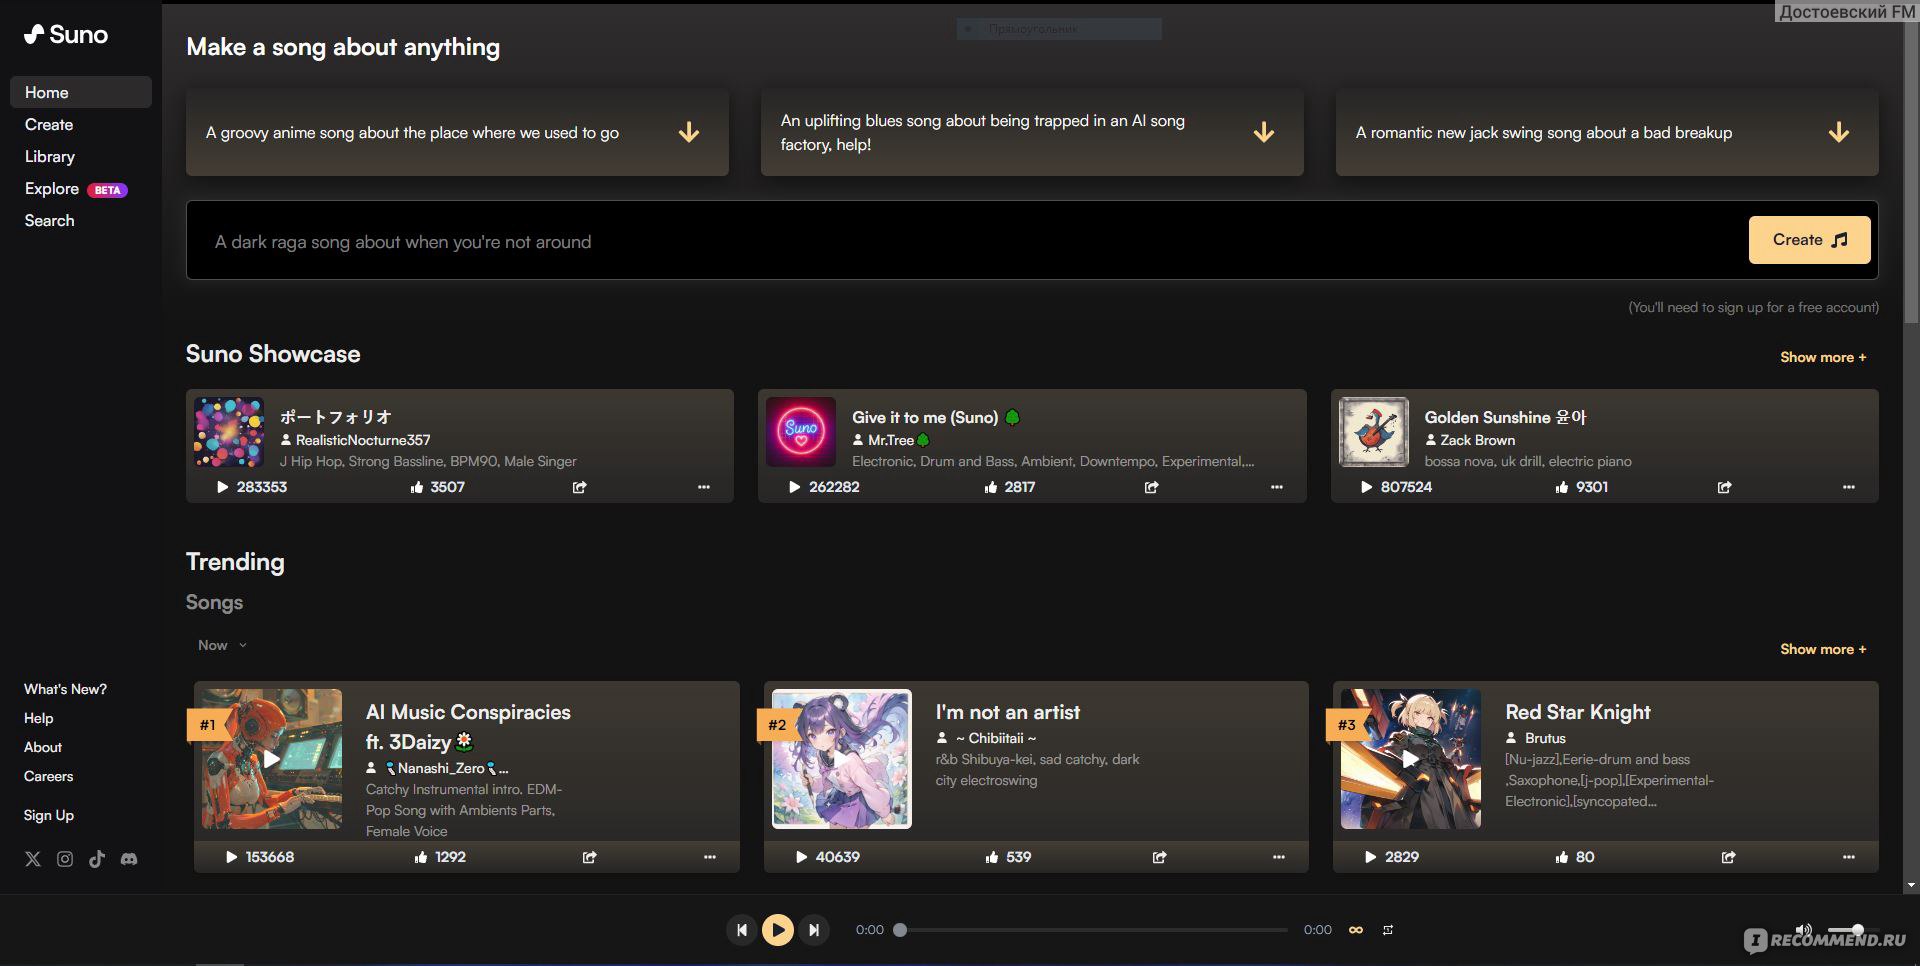The height and width of the screenshot is (966, 1920).
Task: Open the X (Twitter) social link
Action: point(33,859)
